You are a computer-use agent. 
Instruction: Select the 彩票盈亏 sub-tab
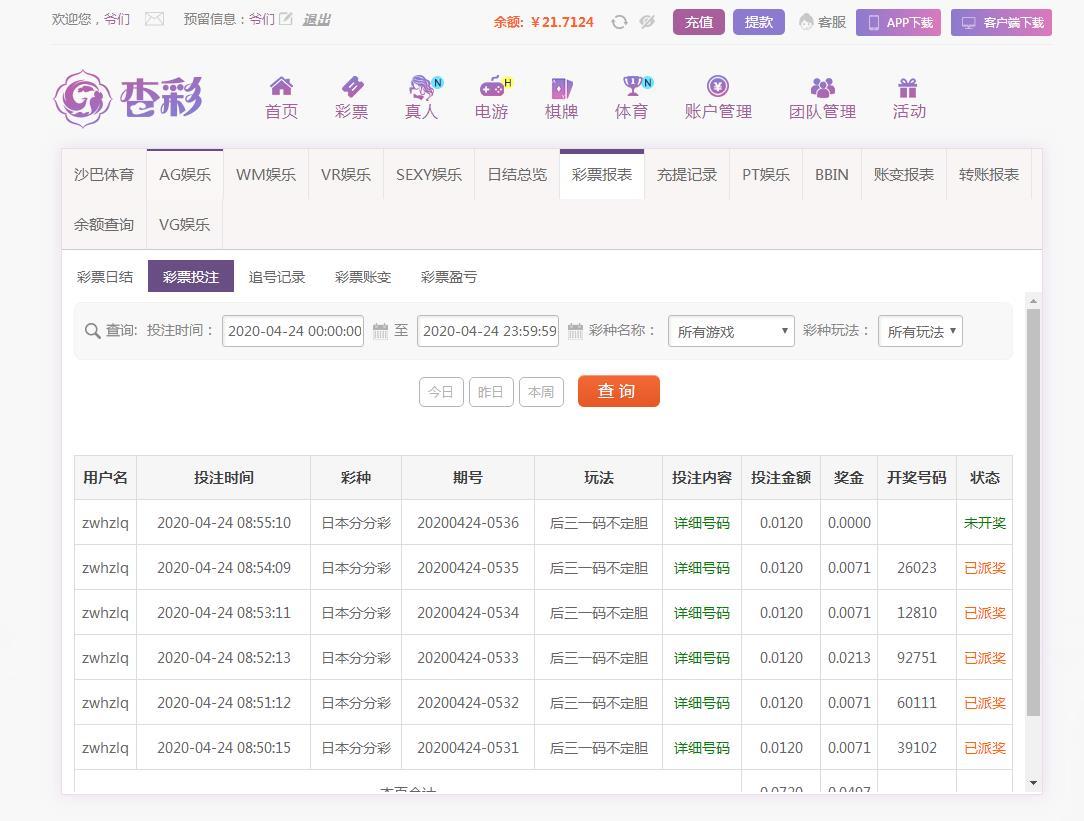pyautogui.click(x=449, y=277)
